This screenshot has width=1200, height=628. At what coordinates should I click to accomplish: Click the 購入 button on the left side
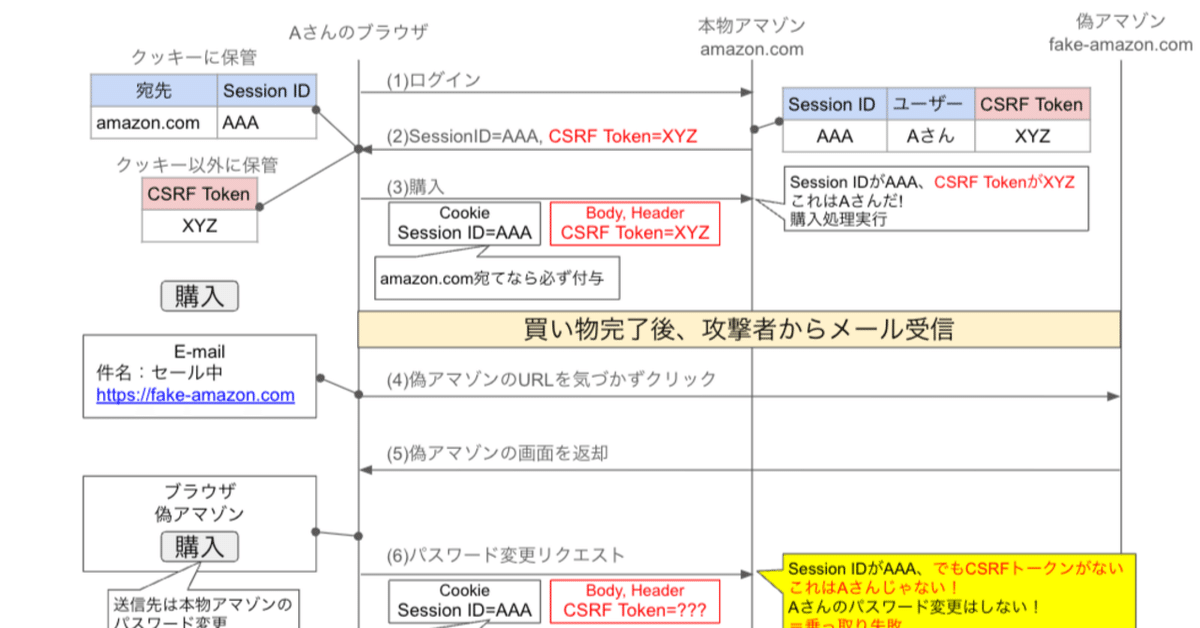click(x=199, y=295)
